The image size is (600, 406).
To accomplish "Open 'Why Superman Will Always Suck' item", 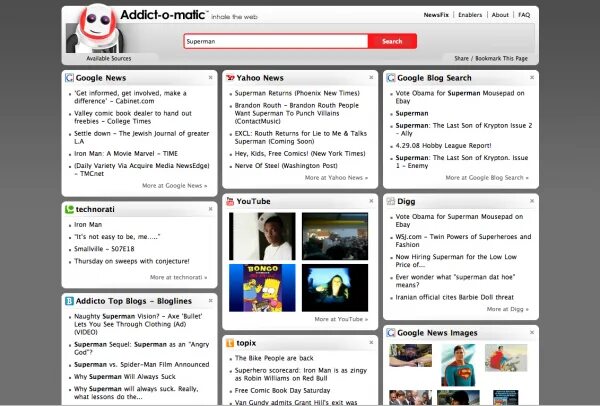I will coord(125,377).
